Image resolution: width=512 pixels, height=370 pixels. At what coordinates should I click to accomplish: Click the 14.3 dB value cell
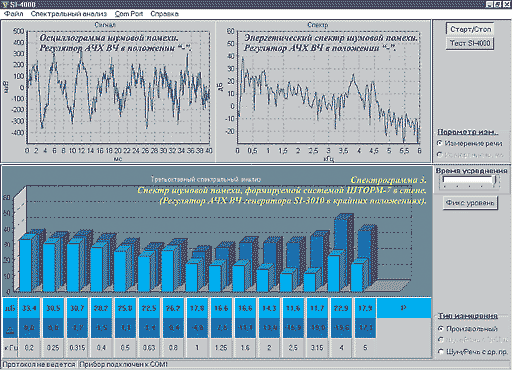tap(269, 308)
